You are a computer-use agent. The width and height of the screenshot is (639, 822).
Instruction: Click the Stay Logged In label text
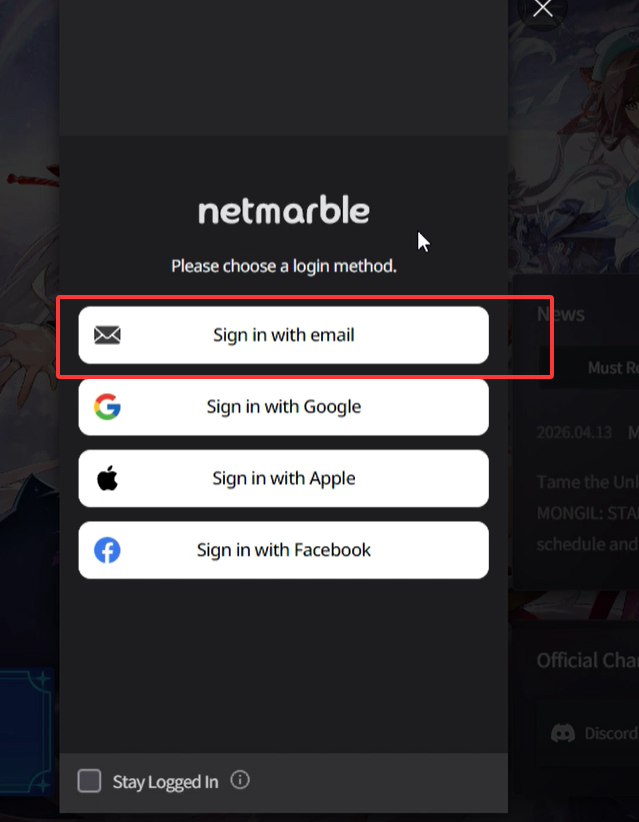165,782
